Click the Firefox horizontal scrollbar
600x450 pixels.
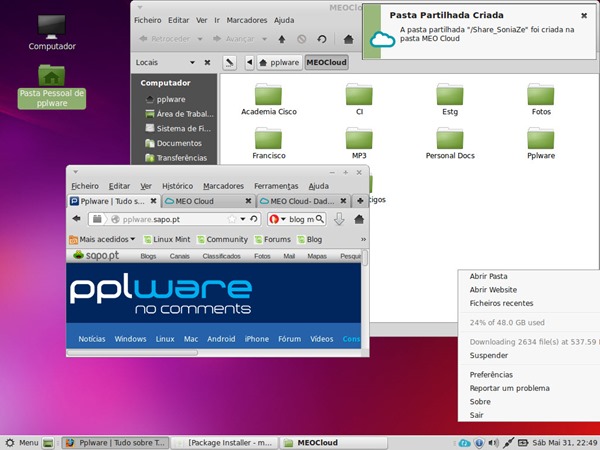click(132, 352)
